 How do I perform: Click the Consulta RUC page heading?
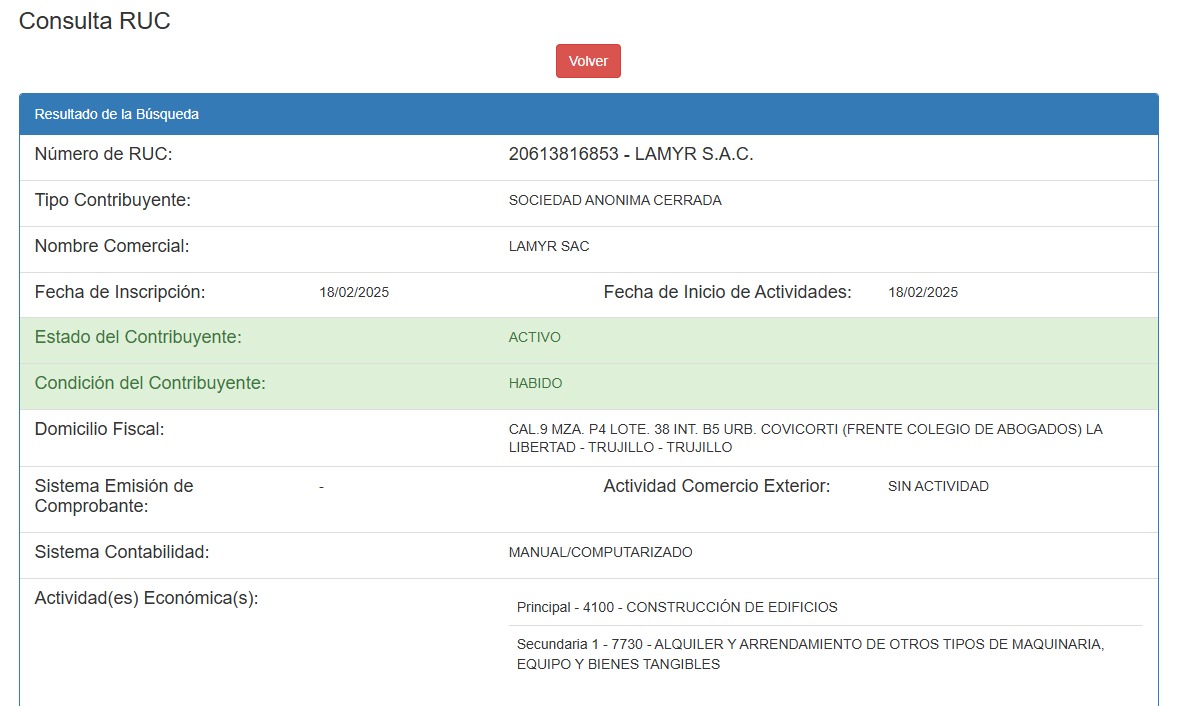pos(95,21)
